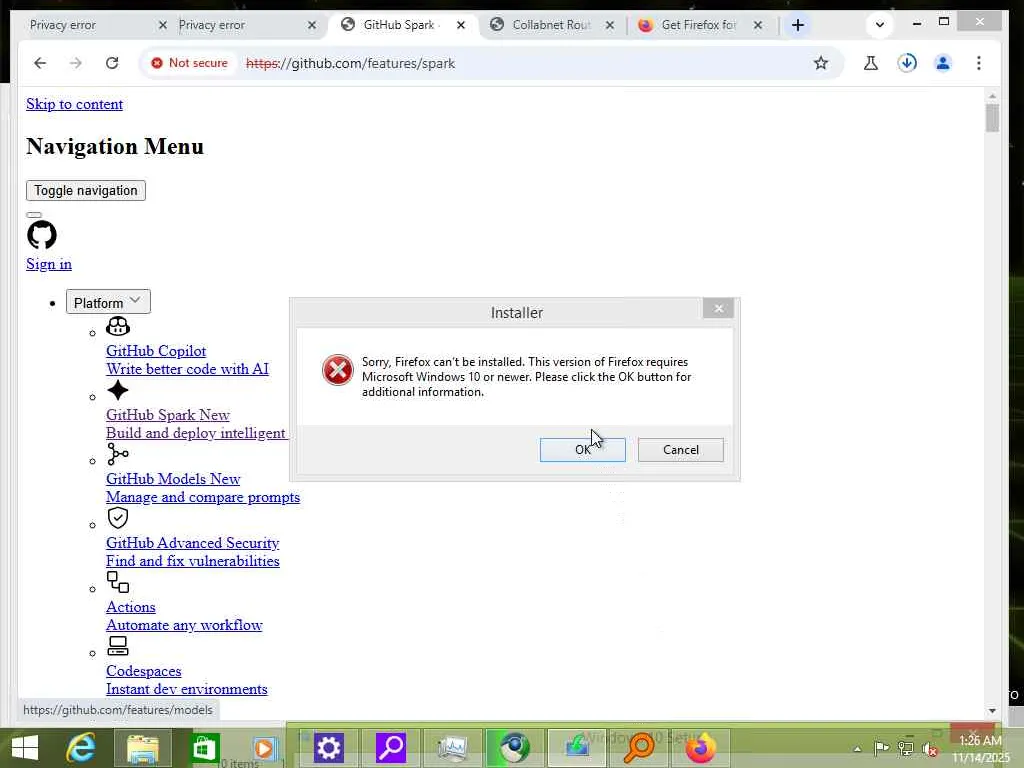The width and height of the screenshot is (1024, 768).
Task: Click the Codespaces laptop icon
Action: point(118,646)
